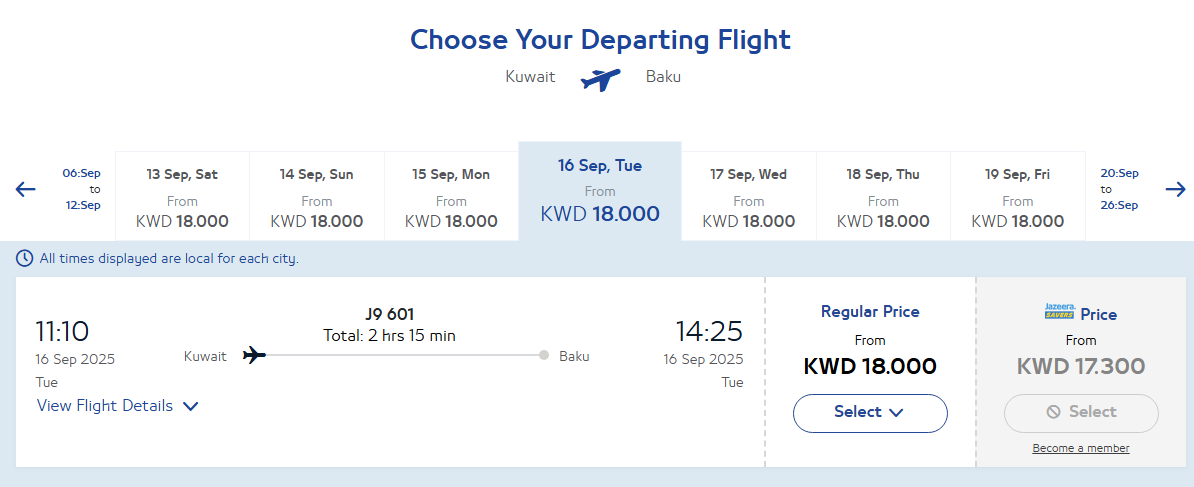Click the 06:Sep to 12:Sep week range
This screenshot has width=1194, height=487.
81,189
